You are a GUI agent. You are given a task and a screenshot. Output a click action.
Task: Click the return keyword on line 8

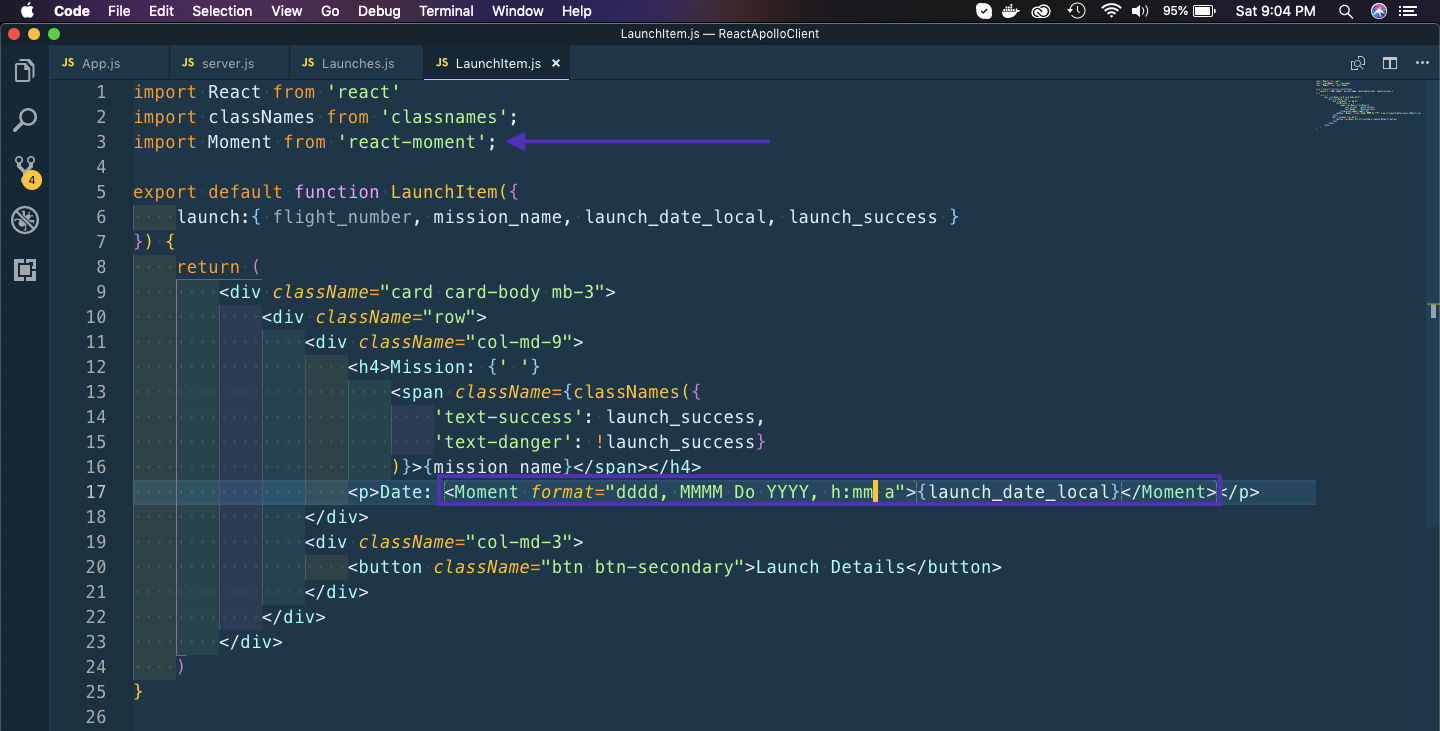208,267
